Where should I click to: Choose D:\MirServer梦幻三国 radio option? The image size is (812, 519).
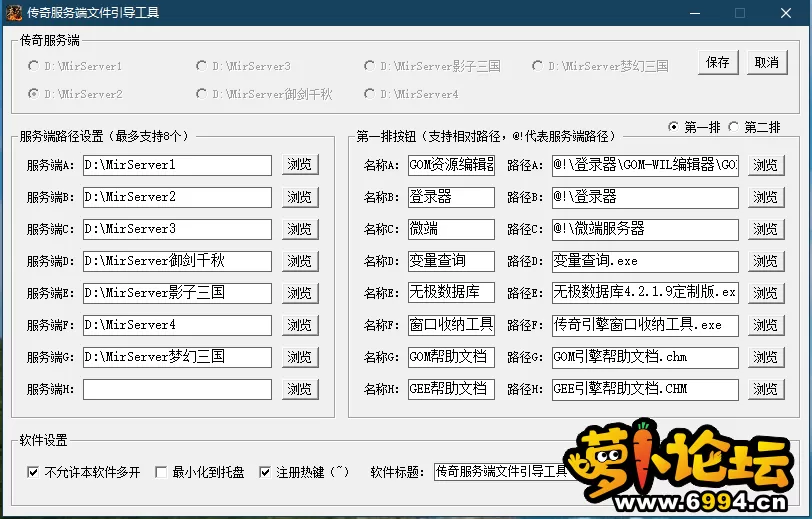click(600, 66)
